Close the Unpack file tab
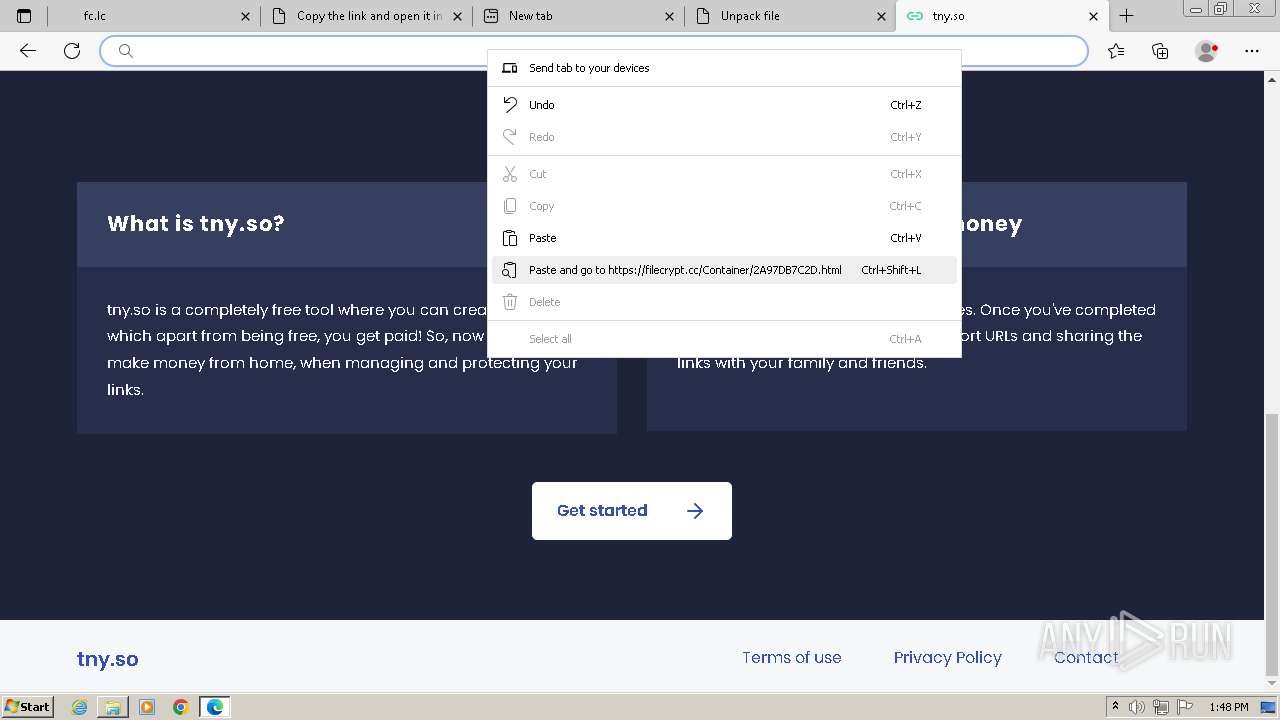Image resolution: width=1280 pixels, height=720 pixels. tap(881, 16)
